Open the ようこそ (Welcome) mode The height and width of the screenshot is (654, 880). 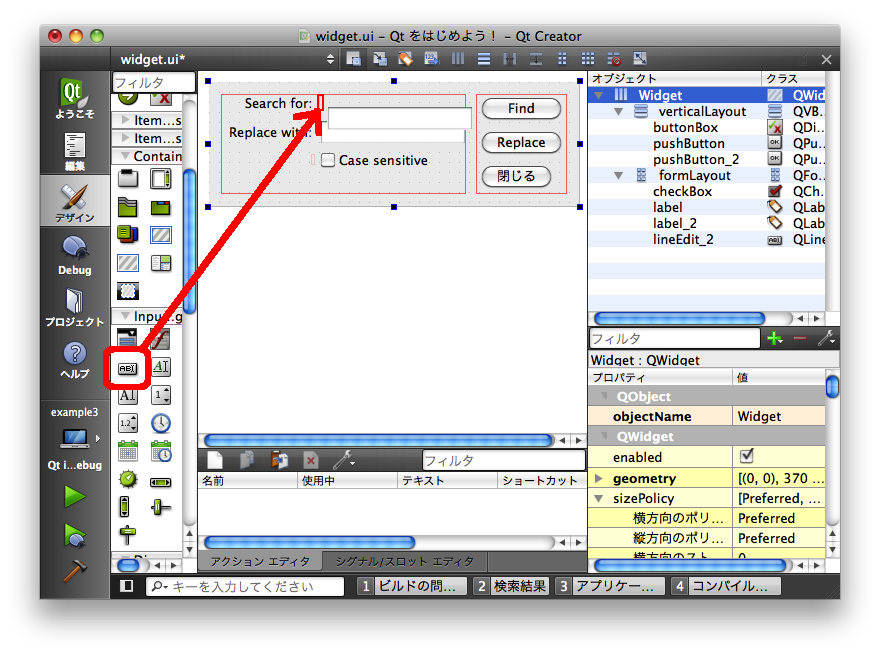[x=74, y=100]
